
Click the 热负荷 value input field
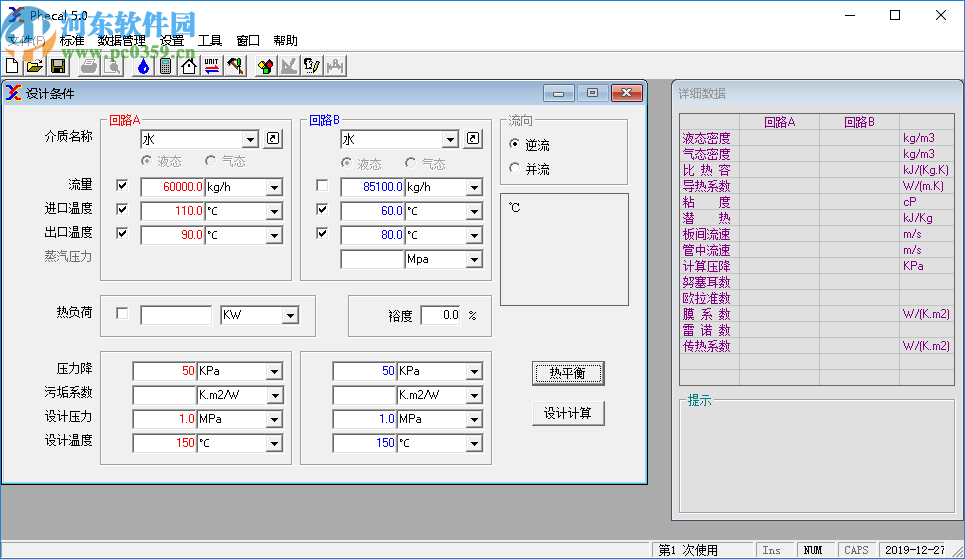[x=176, y=315]
